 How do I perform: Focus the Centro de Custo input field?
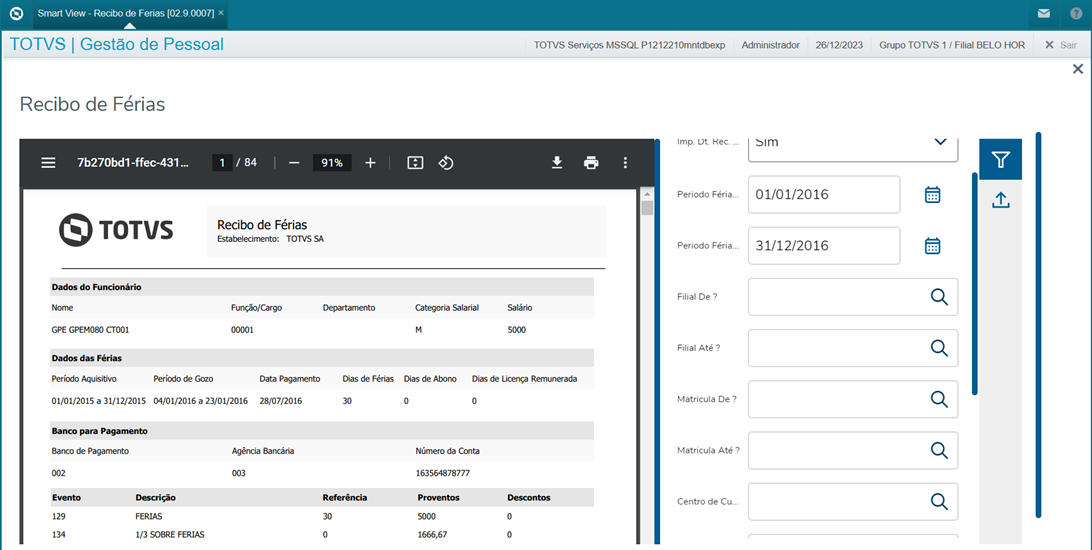(852, 502)
